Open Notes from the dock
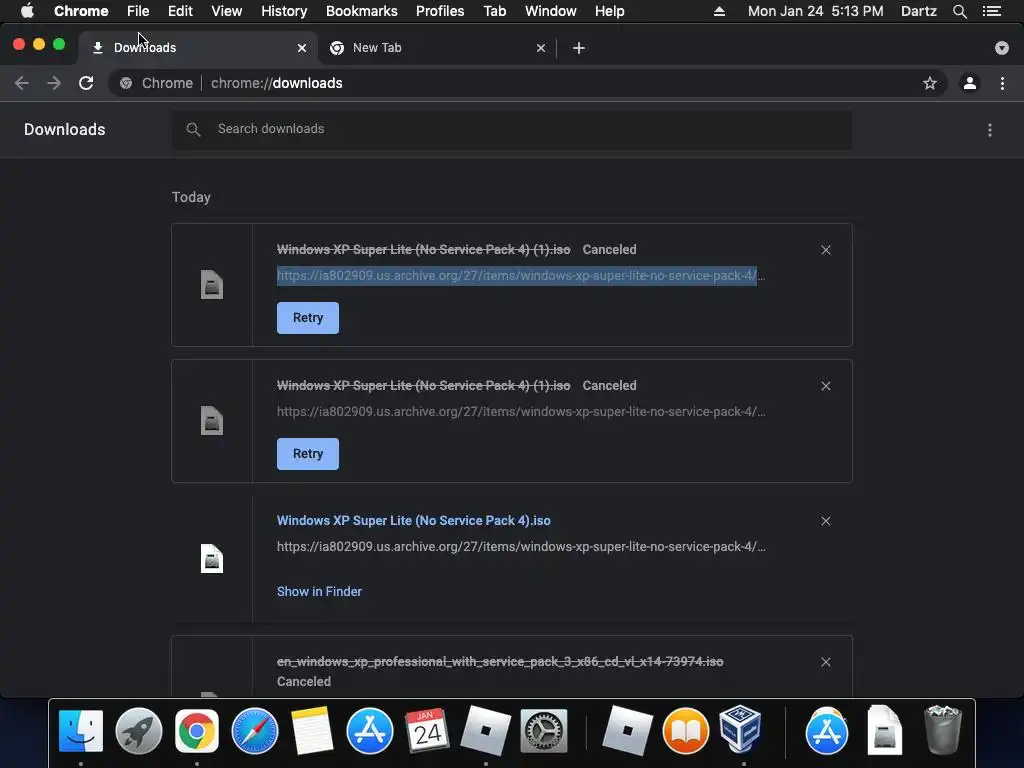1024x768 pixels. [x=312, y=731]
